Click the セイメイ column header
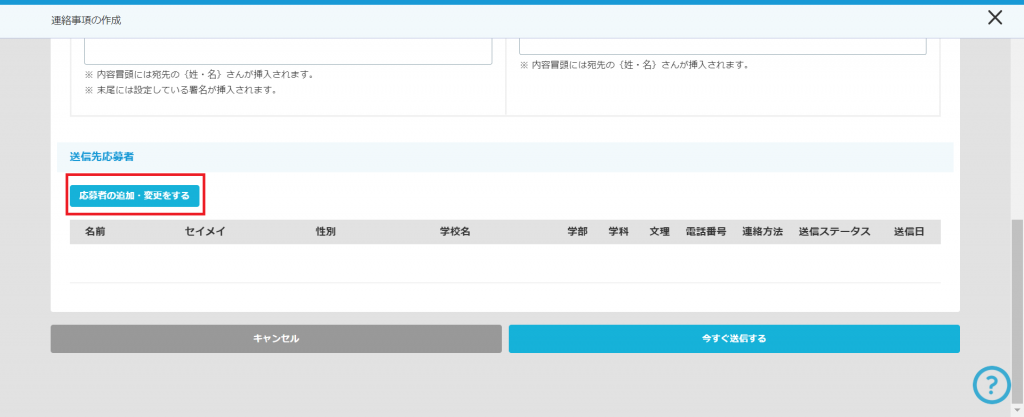The height and width of the screenshot is (417, 1024). pos(205,231)
